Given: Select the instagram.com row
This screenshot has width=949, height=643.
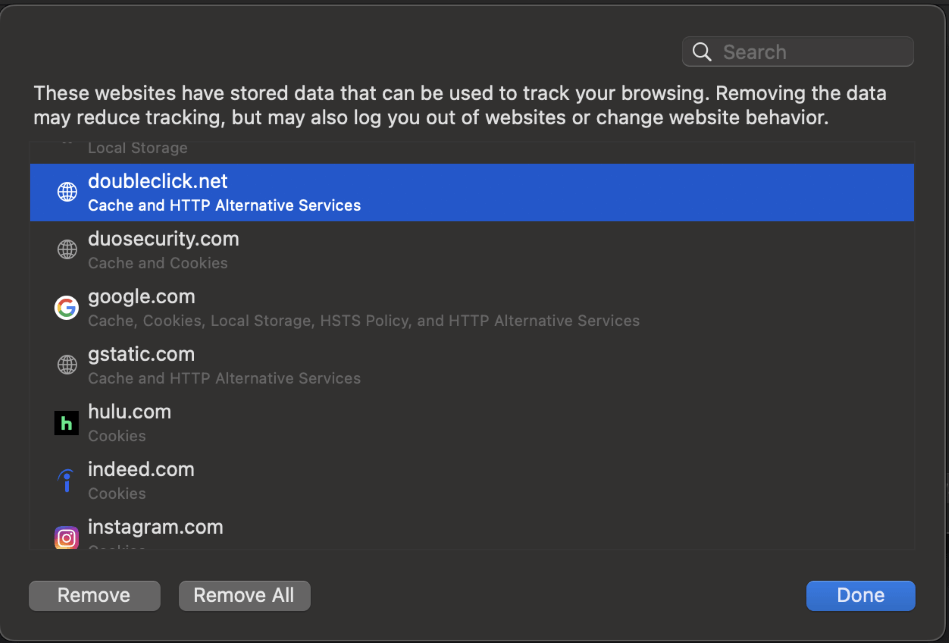Looking at the screenshot, I should click(x=472, y=530).
